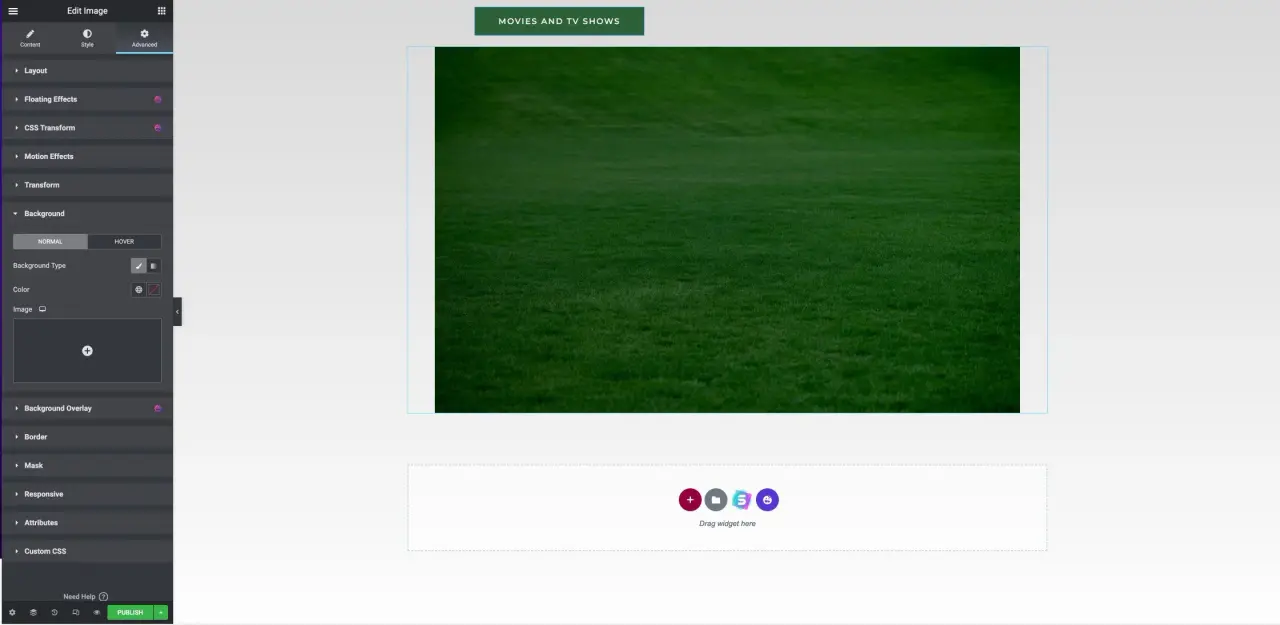Viewport: 1280px width, 625px height.
Task: Preview changes with eye icon
Action: pos(96,612)
